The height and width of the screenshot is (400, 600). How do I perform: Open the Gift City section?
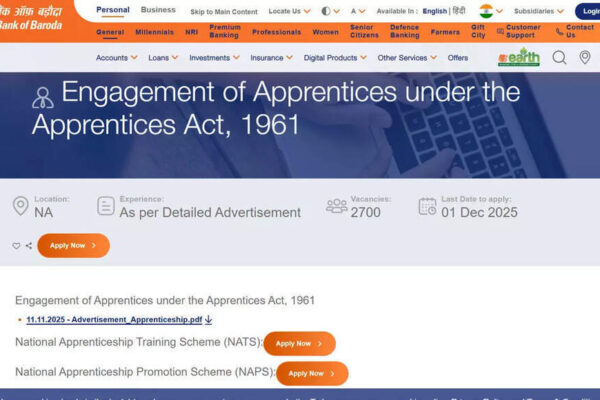[x=478, y=31]
